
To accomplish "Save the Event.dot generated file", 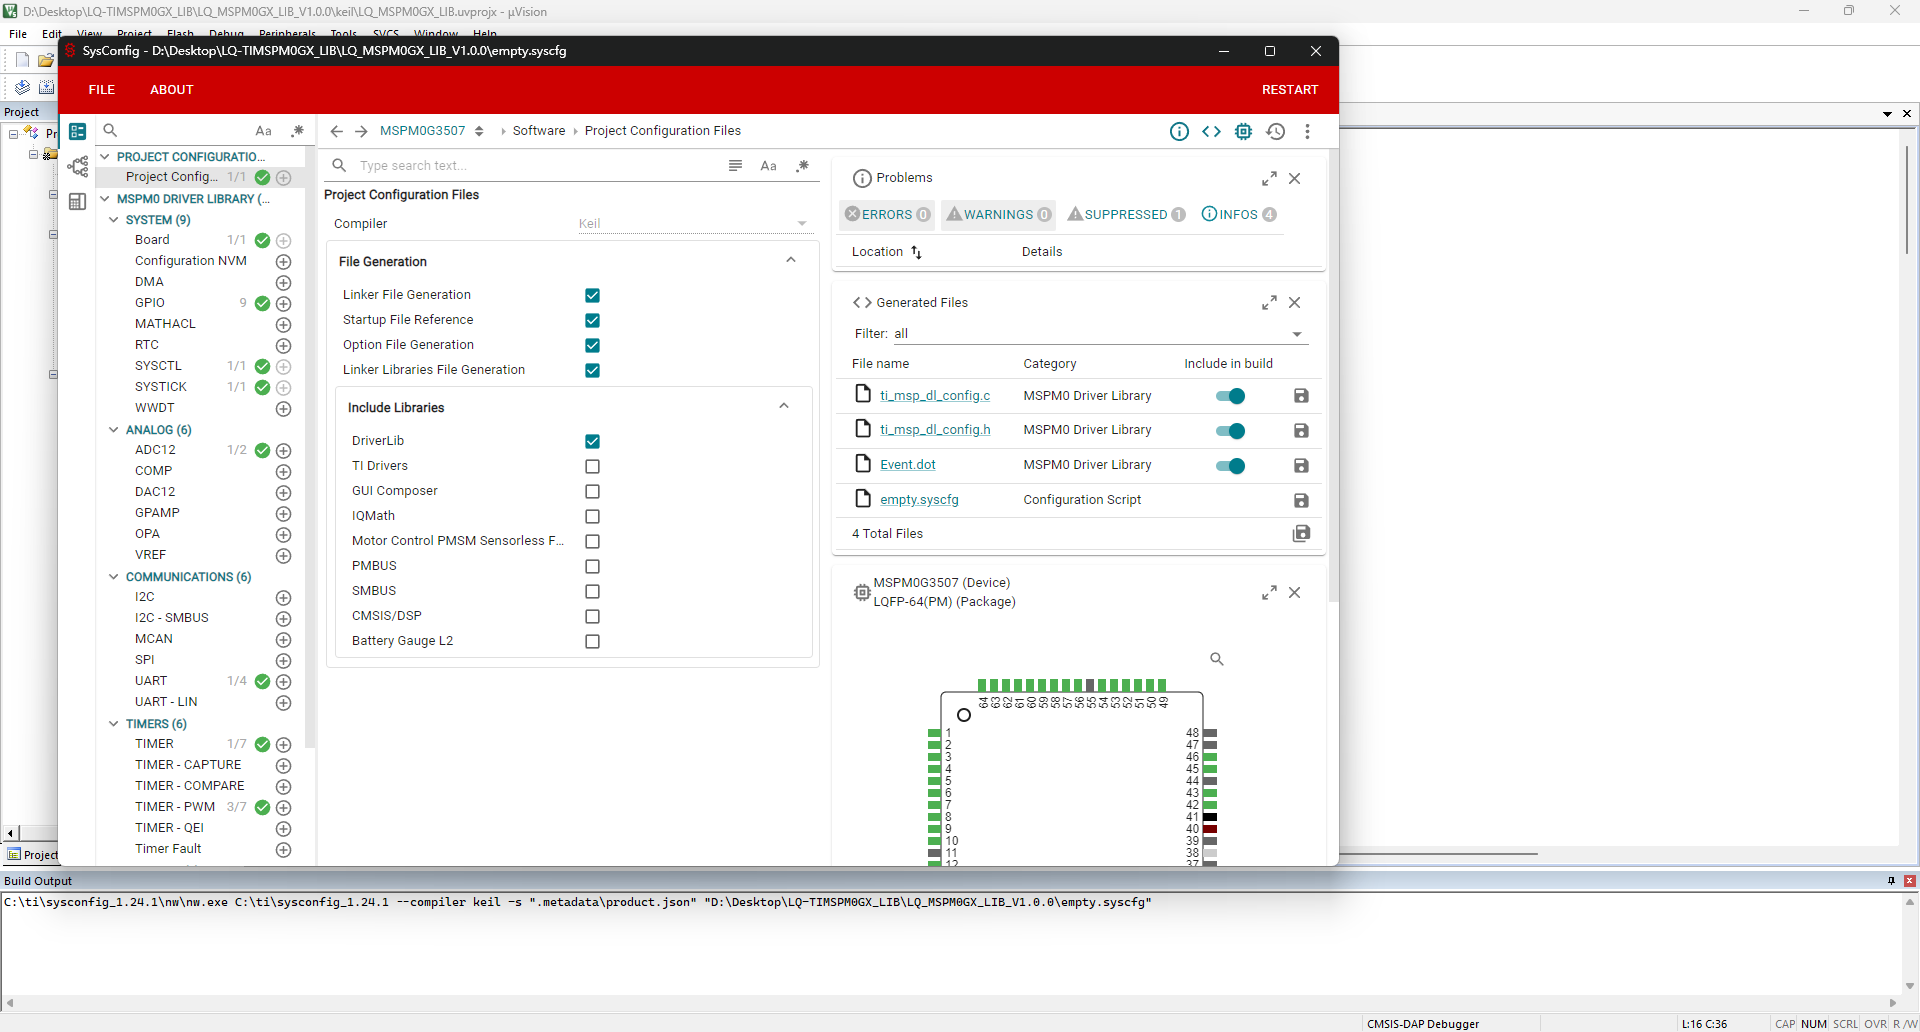I will [x=1301, y=466].
